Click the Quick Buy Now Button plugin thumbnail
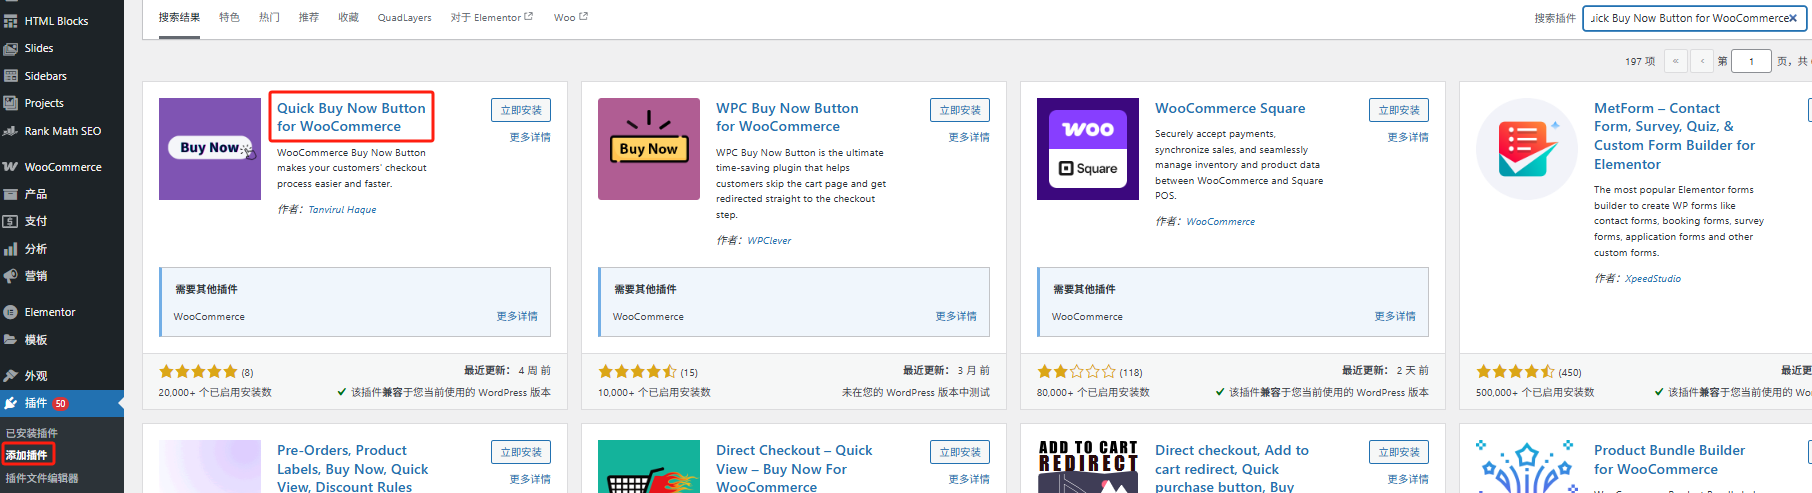The image size is (1812, 493). click(210, 149)
